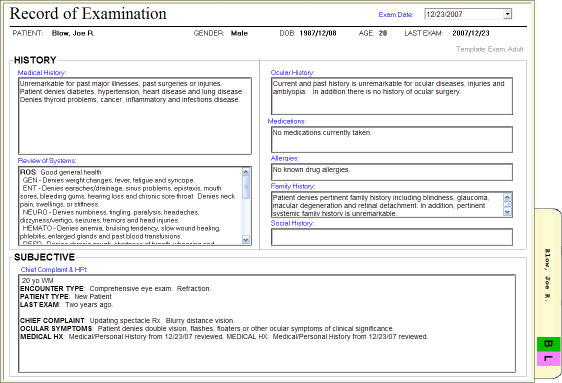
Task: Click inside the Family History text box
Action: click(387, 205)
